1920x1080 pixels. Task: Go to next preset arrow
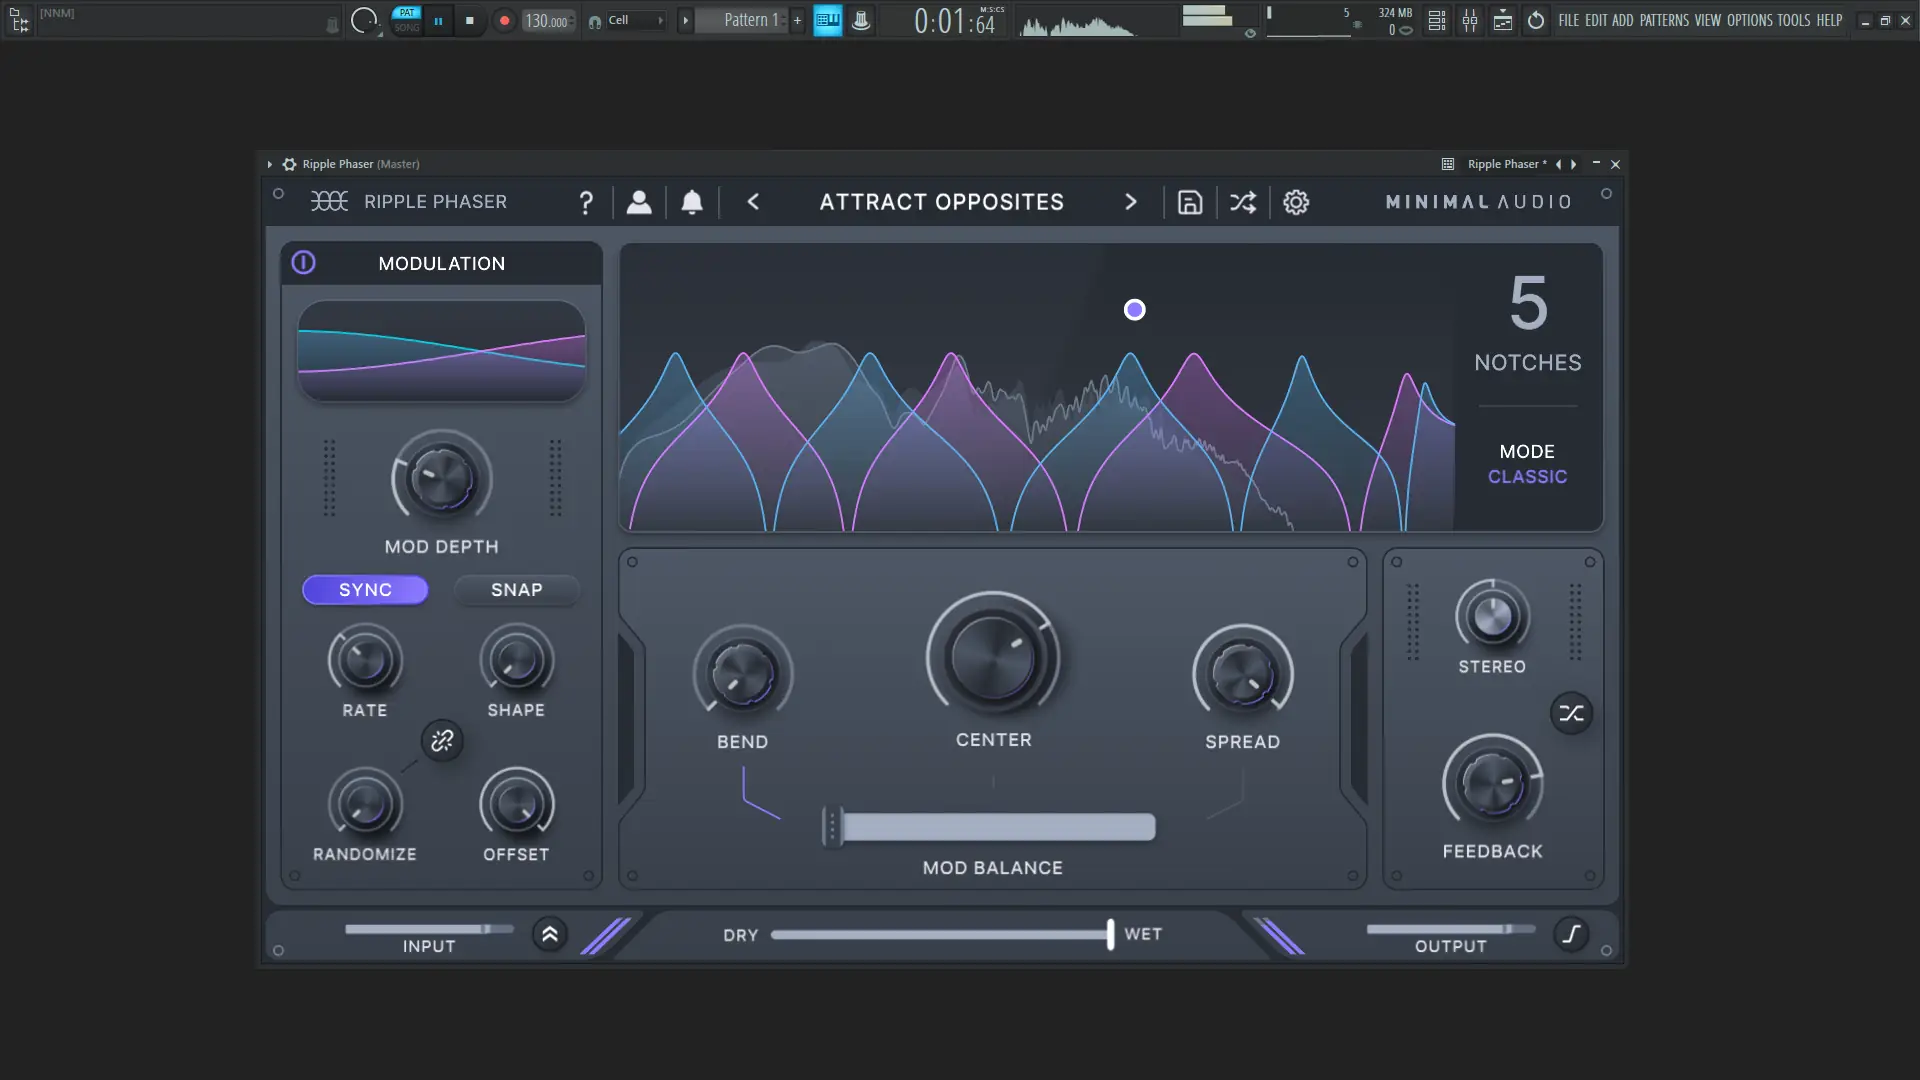pos(1131,203)
